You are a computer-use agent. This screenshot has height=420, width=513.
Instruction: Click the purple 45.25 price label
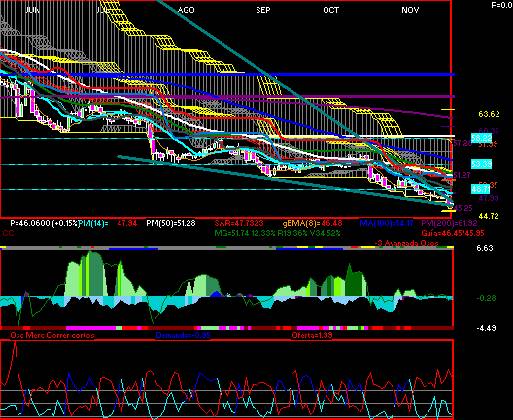(463, 208)
